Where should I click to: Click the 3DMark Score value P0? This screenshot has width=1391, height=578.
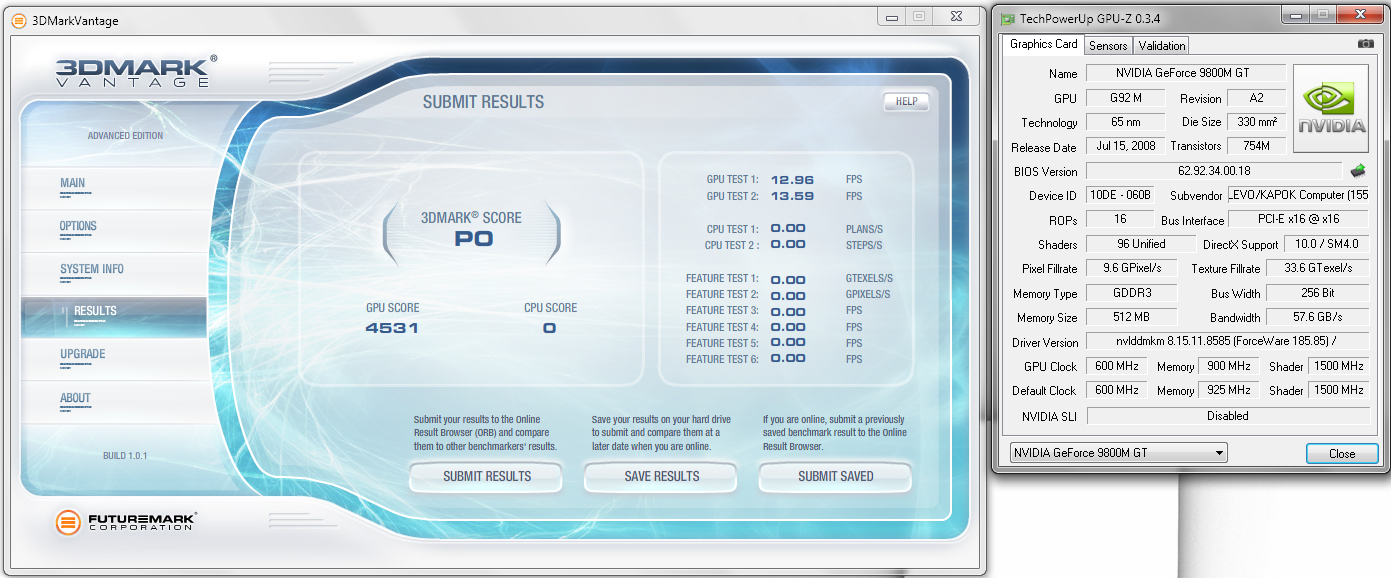tap(473, 239)
